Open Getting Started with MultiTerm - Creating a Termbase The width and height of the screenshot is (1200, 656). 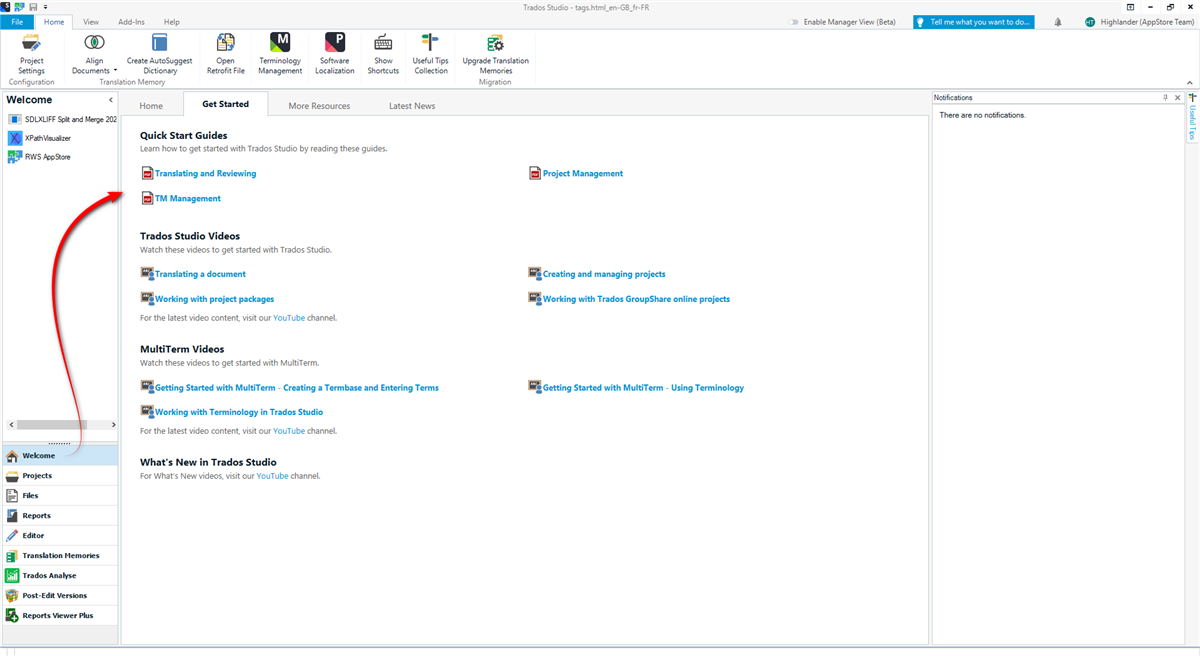(297, 388)
